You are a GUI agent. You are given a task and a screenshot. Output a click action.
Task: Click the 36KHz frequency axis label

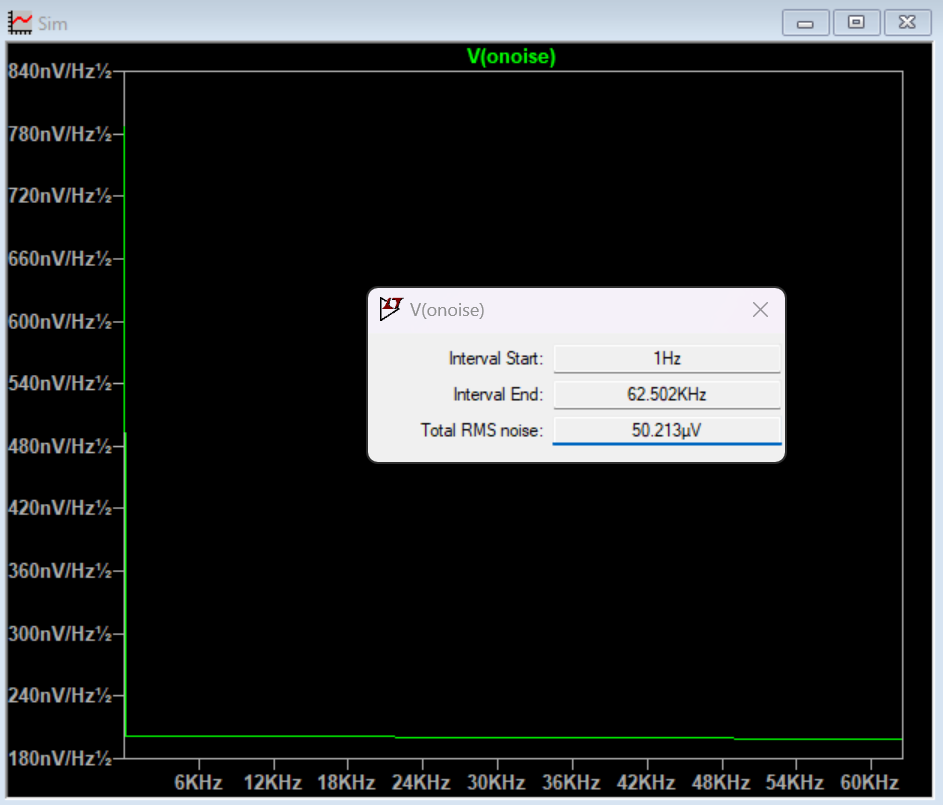[571, 783]
